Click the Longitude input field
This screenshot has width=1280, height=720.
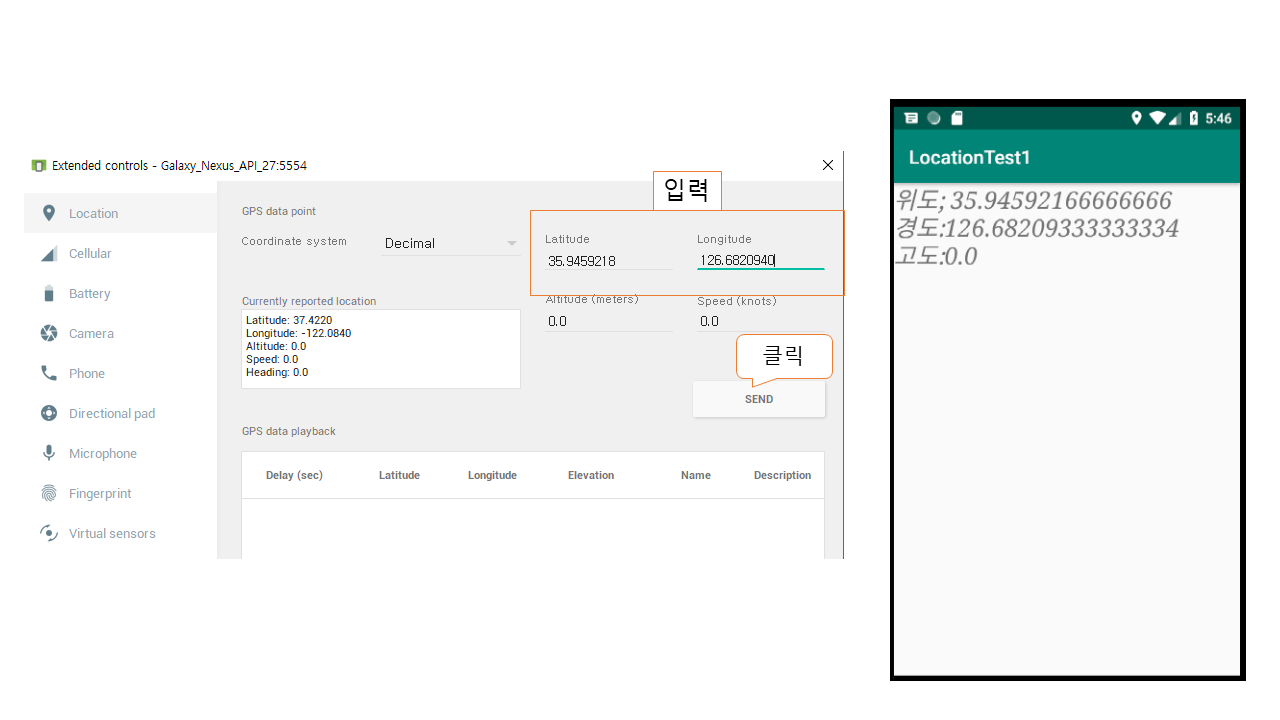pos(760,261)
